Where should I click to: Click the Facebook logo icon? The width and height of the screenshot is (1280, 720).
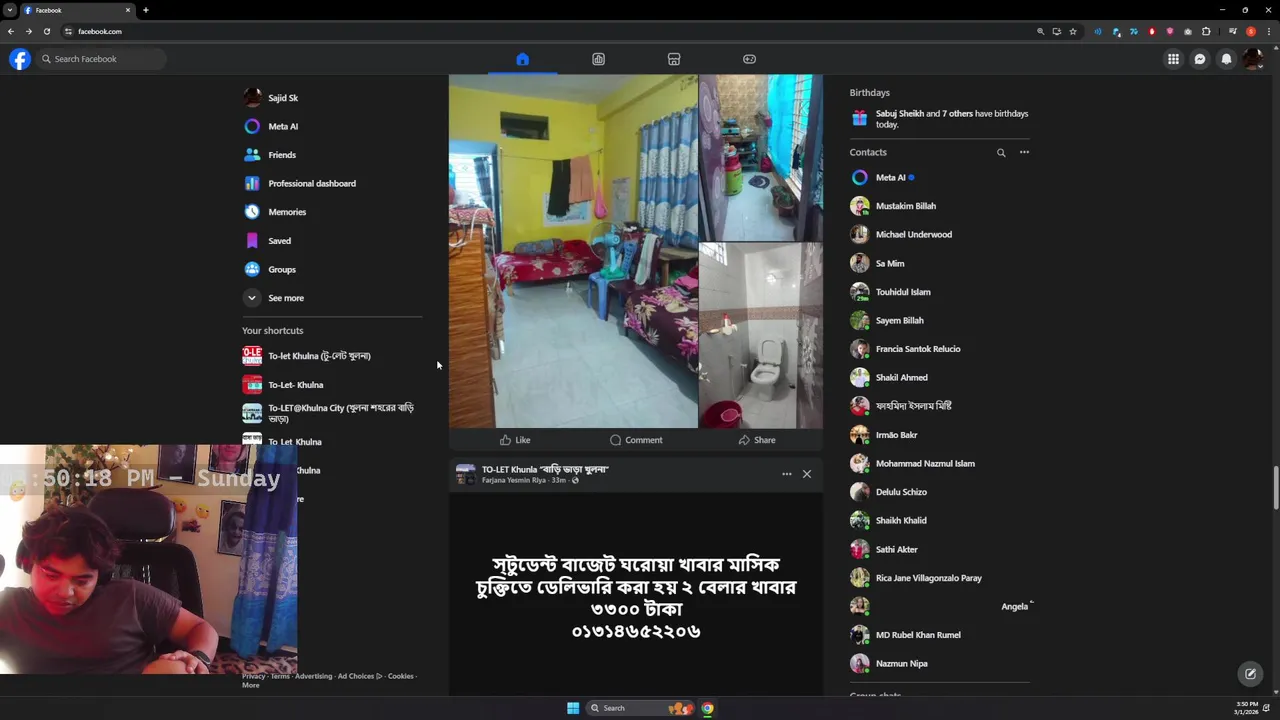(20, 59)
